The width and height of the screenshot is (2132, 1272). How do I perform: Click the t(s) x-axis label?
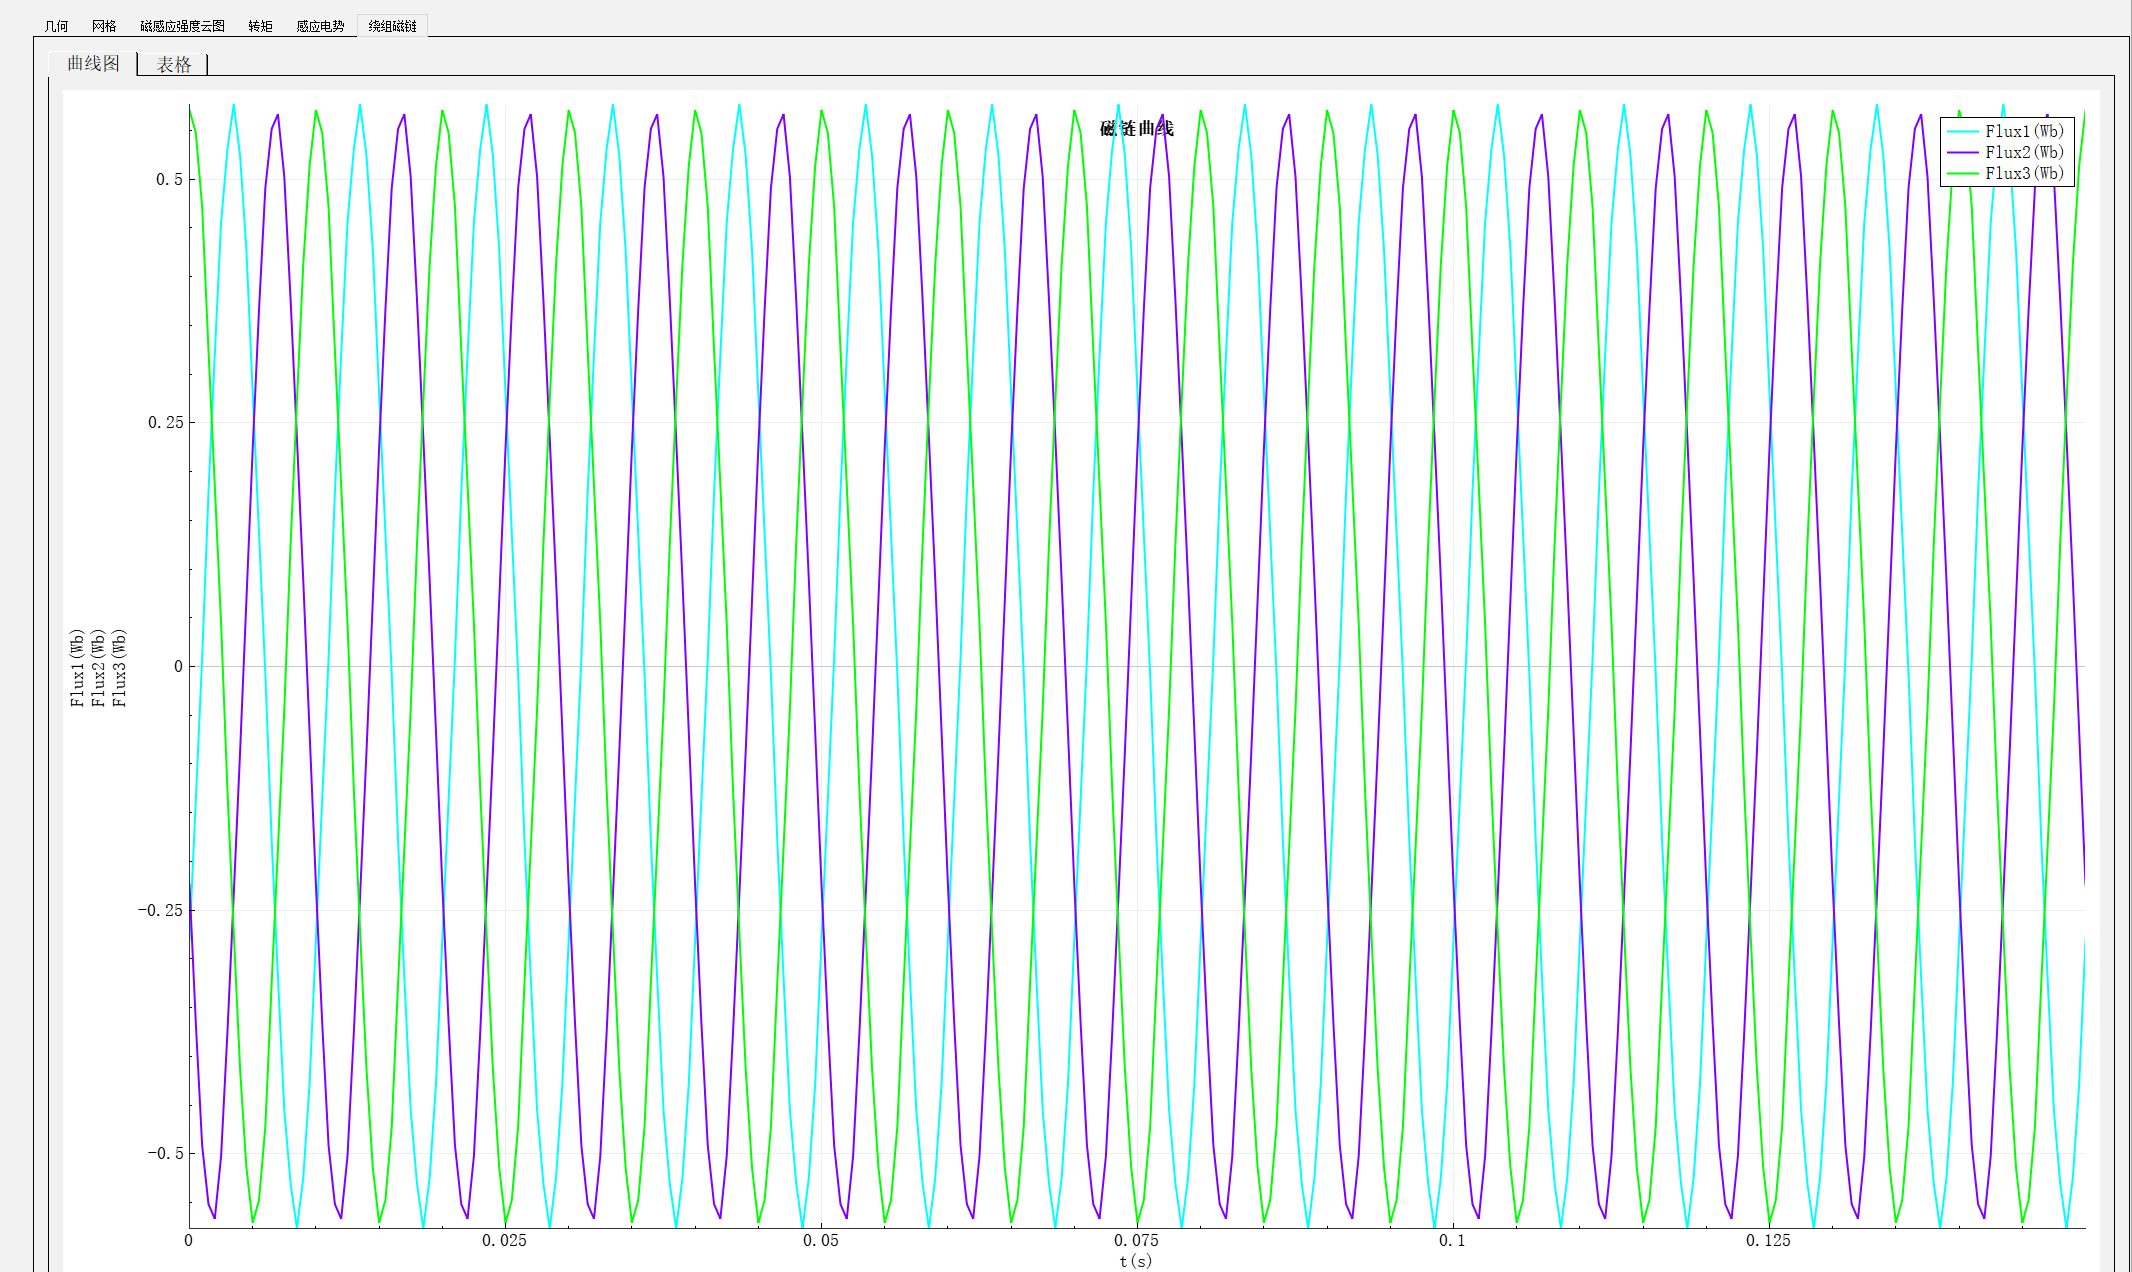click(1136, 1261)
